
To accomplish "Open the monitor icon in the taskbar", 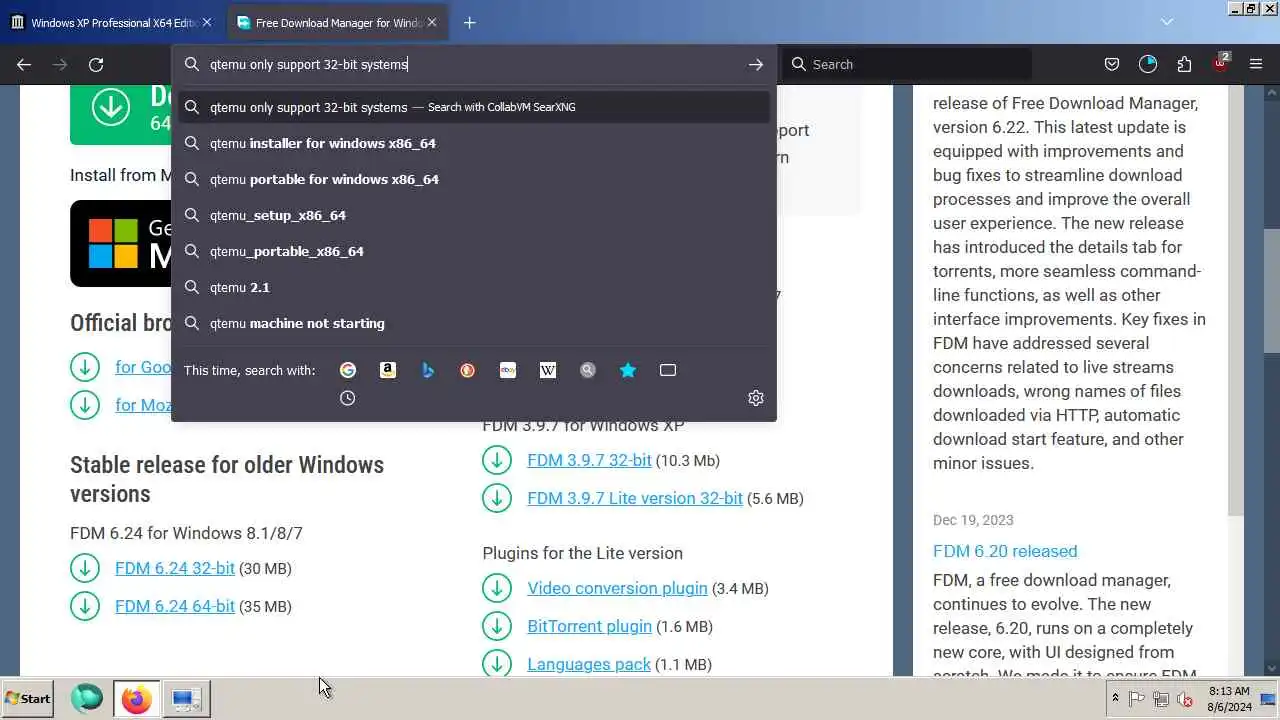I will [x=186, y=699].
